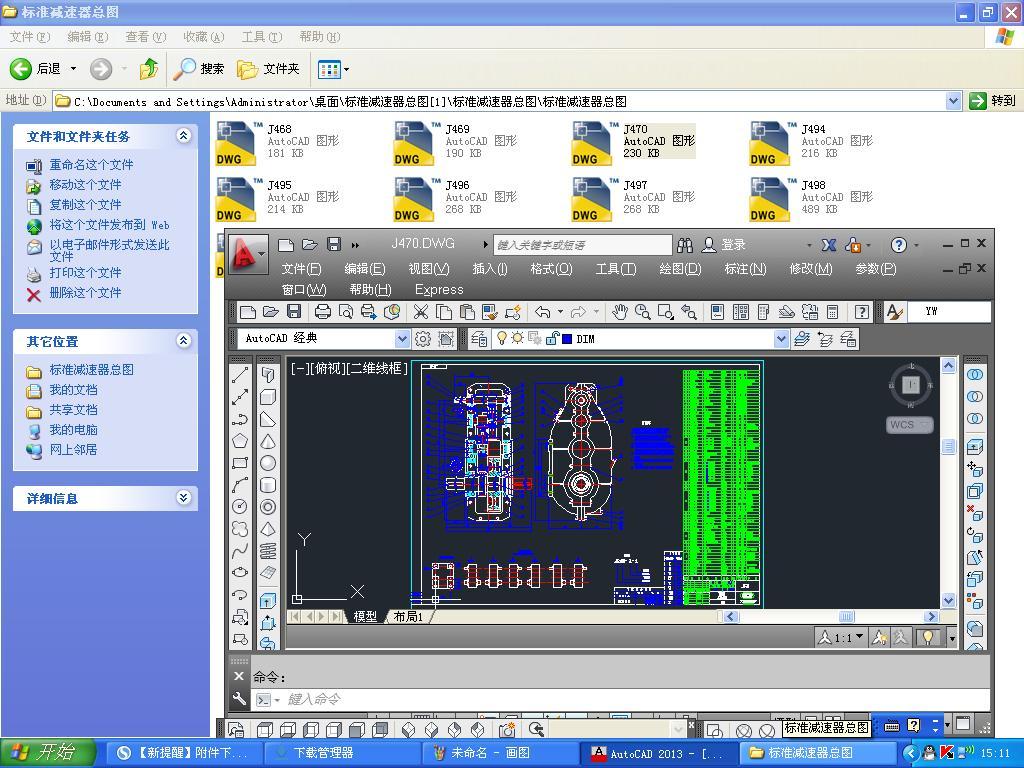Image resolution: width=1024 pixels, height=768 pixels.
Task: Click the Sphere 3D modeling tool
Action: 268,463
